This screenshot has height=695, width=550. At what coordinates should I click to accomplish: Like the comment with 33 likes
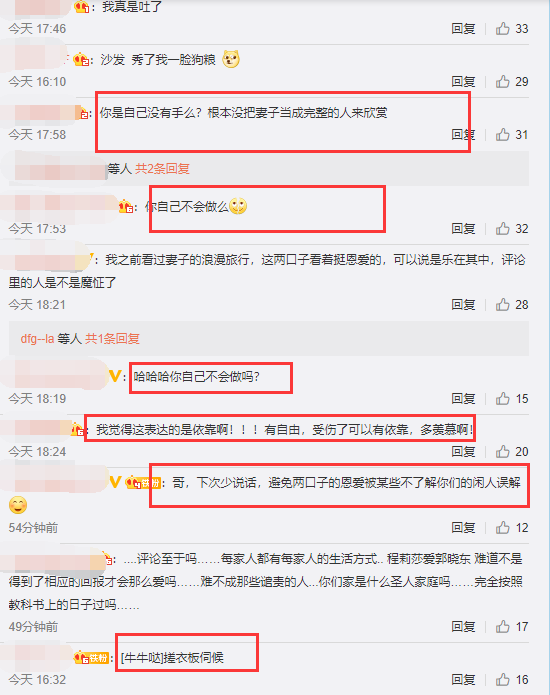coord(503,28)
